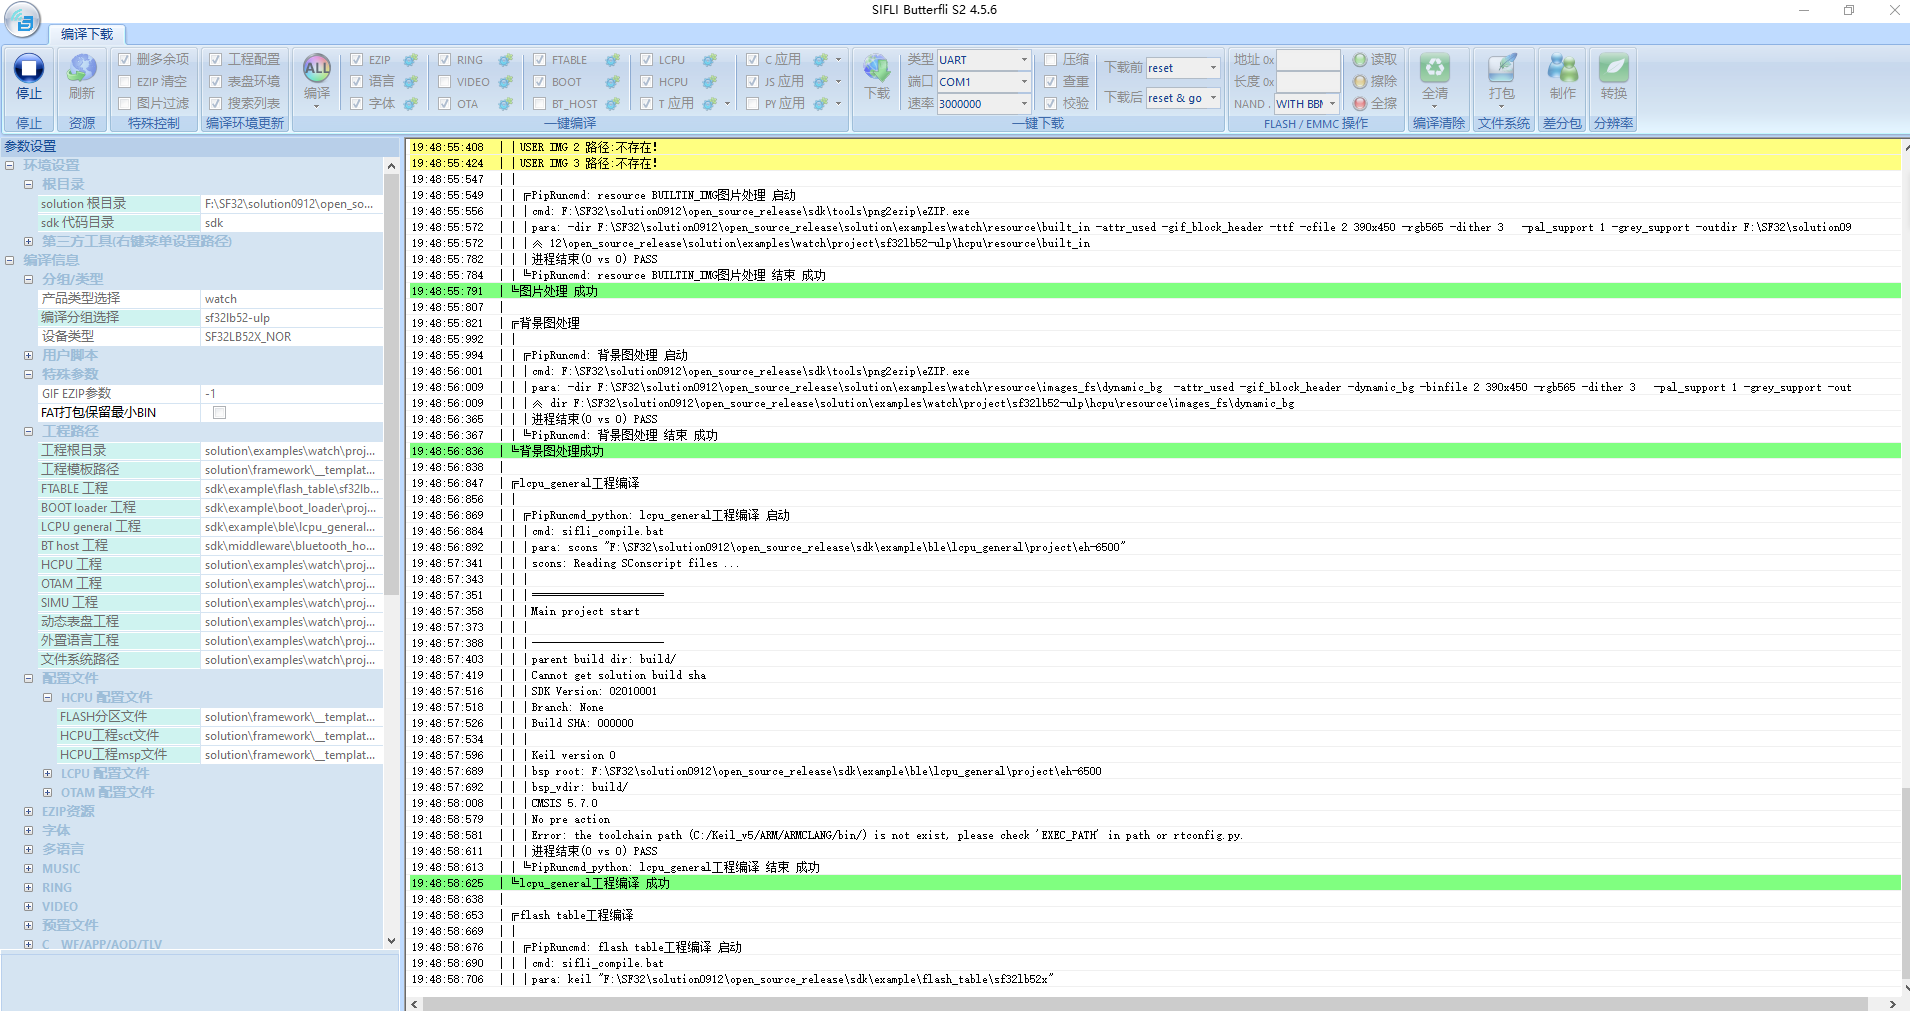
Task: Enable the VIDEO checkbox
Action: [x=445, y=82]
